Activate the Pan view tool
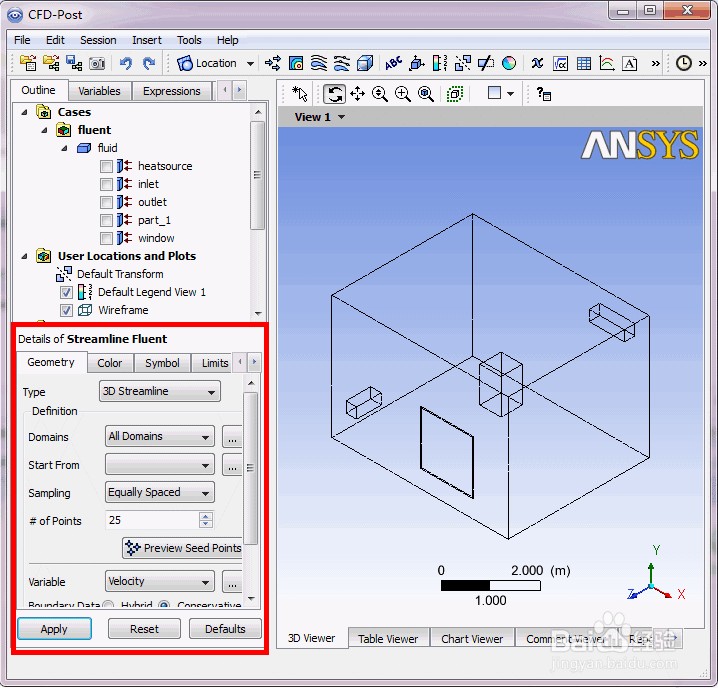Viewport: 718px width, 688px height. (x=357, y=94)
